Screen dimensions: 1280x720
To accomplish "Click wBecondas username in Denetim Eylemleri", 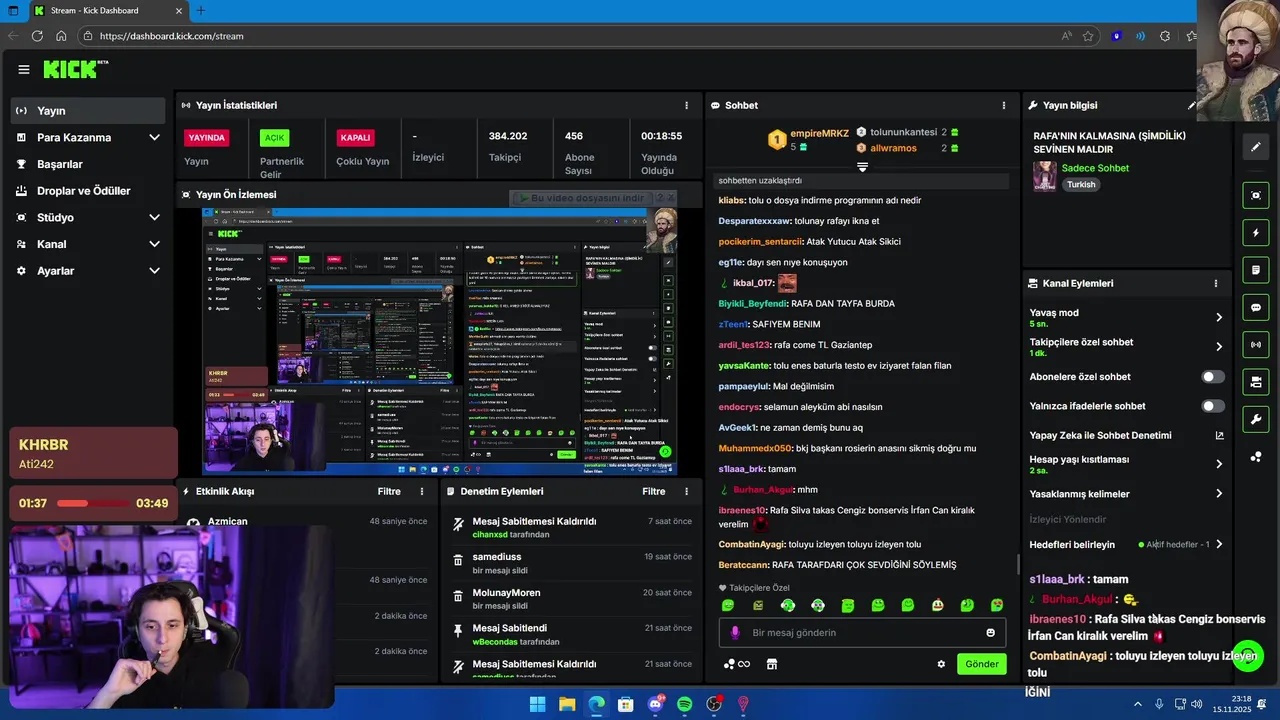I will coord(495,642).
